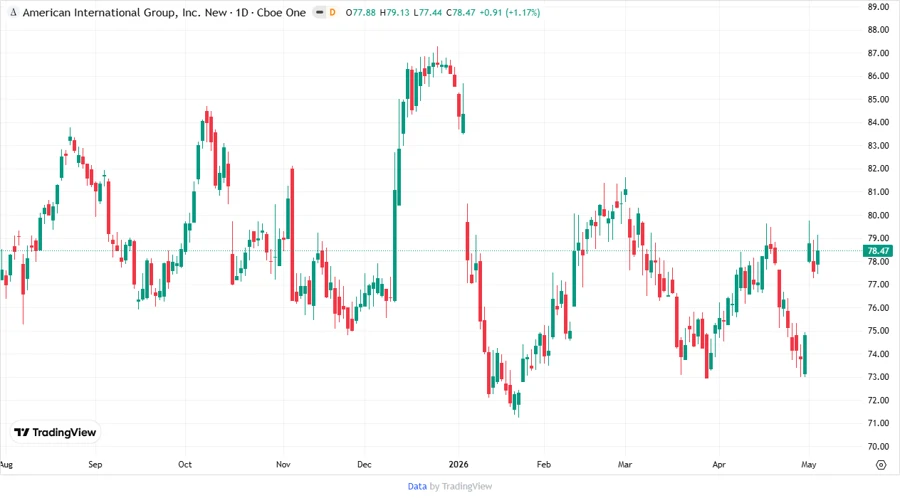Click the Dec time axis label
This screenshot has height=498, width=900.
tap(364, 465)
